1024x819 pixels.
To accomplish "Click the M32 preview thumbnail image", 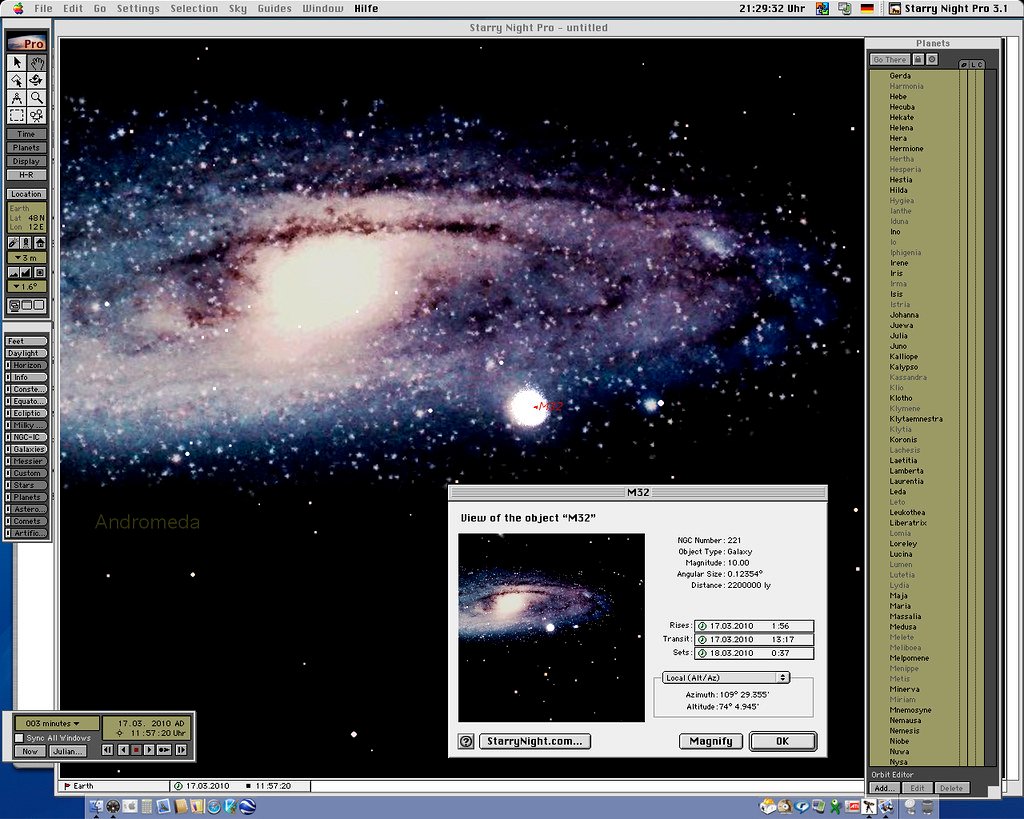I will [x=551, y=626].
